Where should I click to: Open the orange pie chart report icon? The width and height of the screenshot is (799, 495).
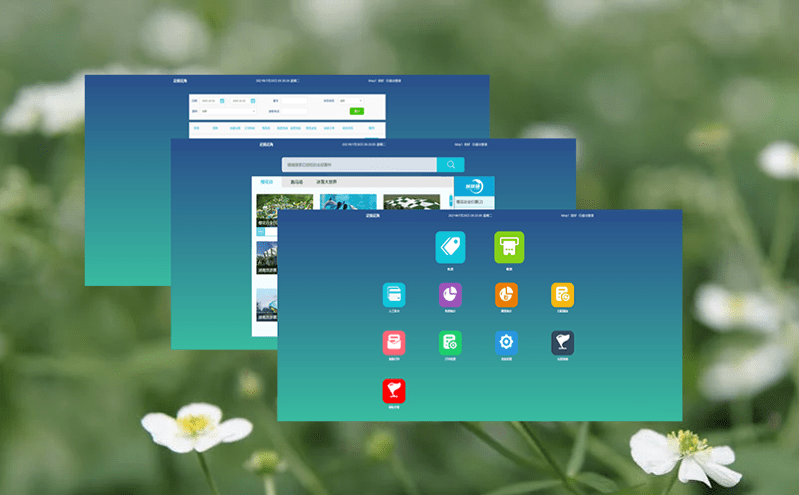[506, 295]
